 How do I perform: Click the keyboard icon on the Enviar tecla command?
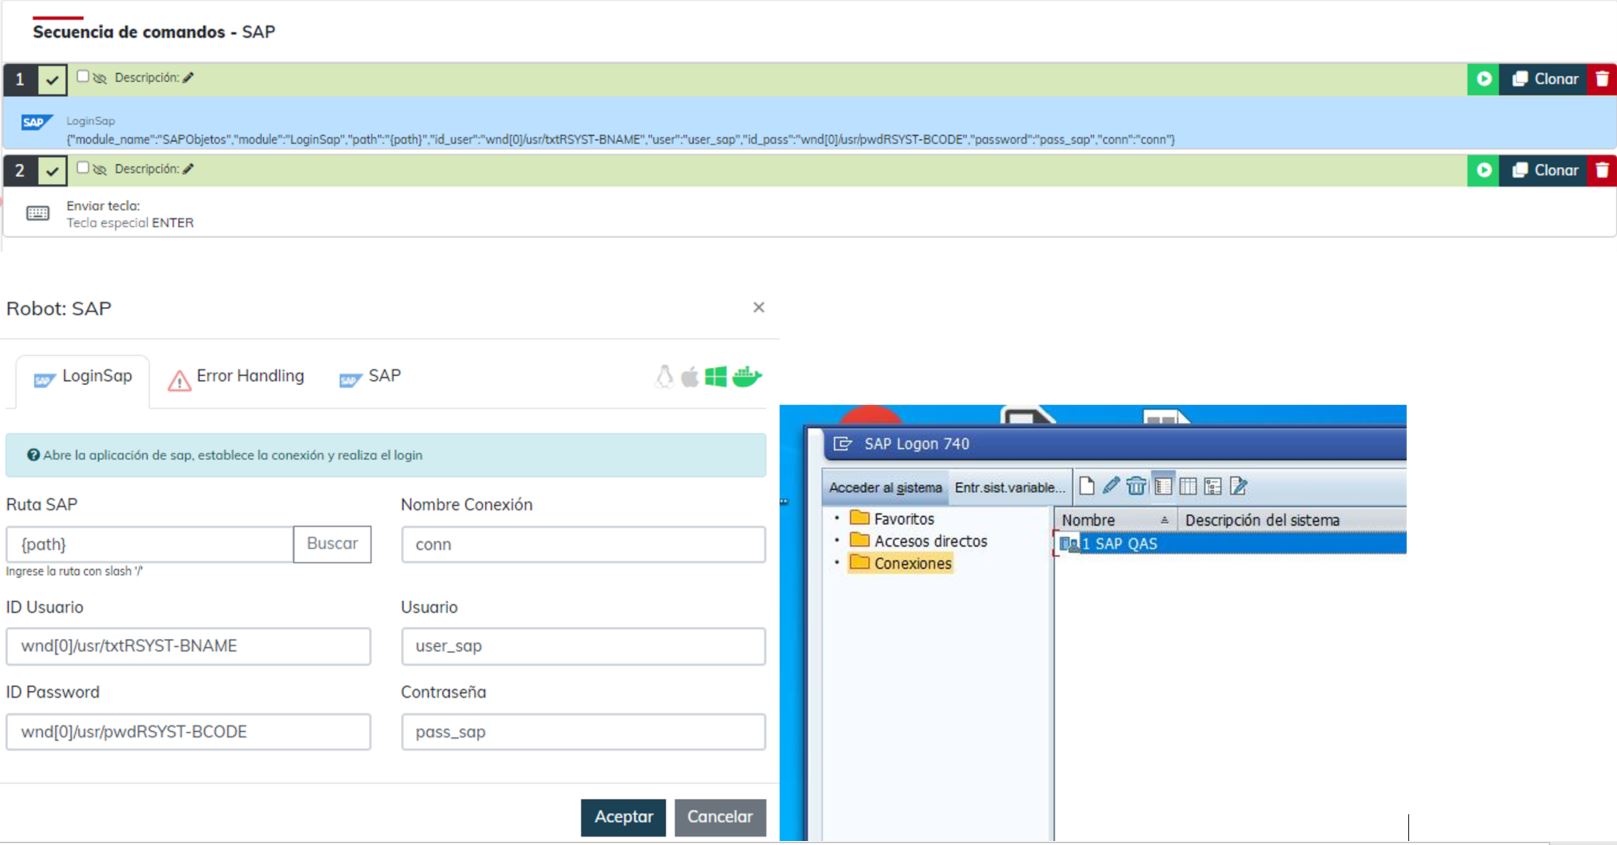(38, 213)
